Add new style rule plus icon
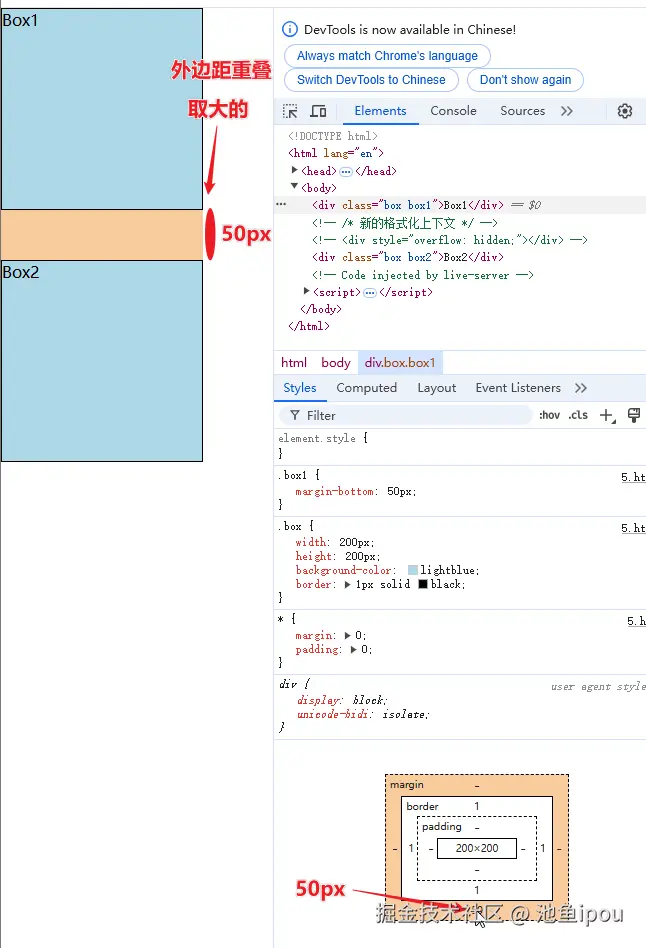 [607, 415]
